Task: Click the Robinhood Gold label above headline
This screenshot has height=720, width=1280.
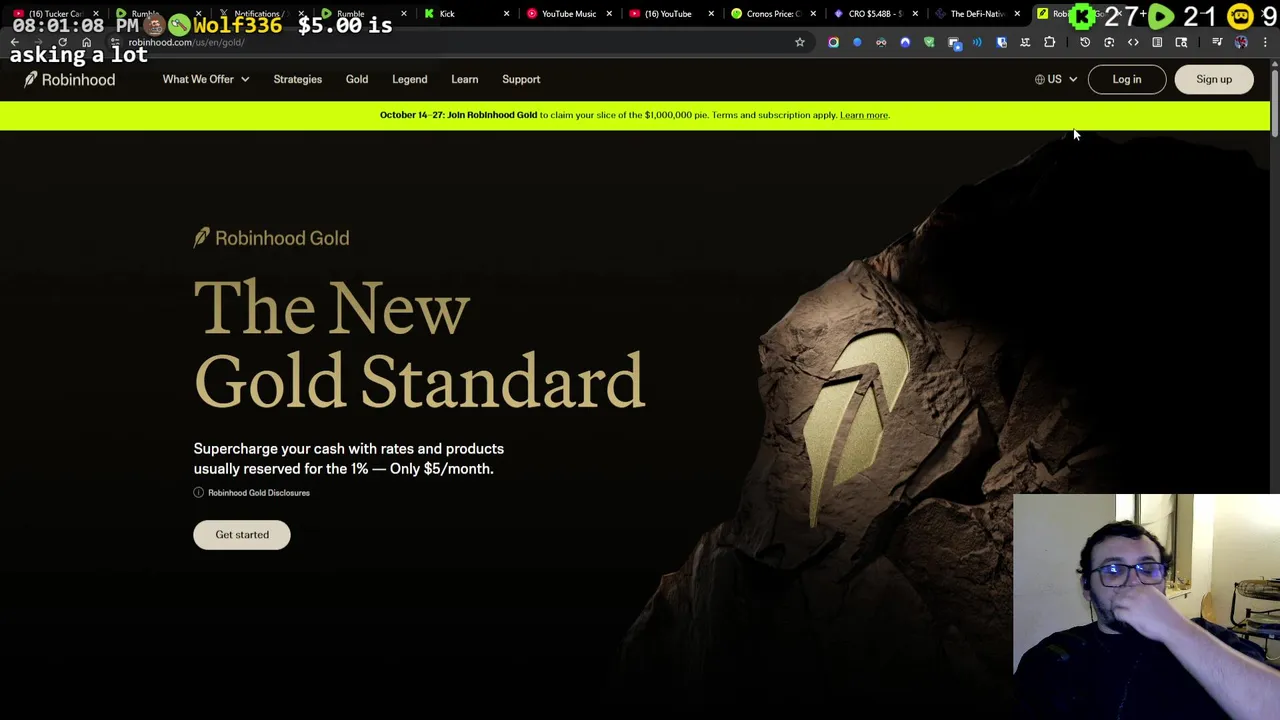Action: (x=271, y=238)
